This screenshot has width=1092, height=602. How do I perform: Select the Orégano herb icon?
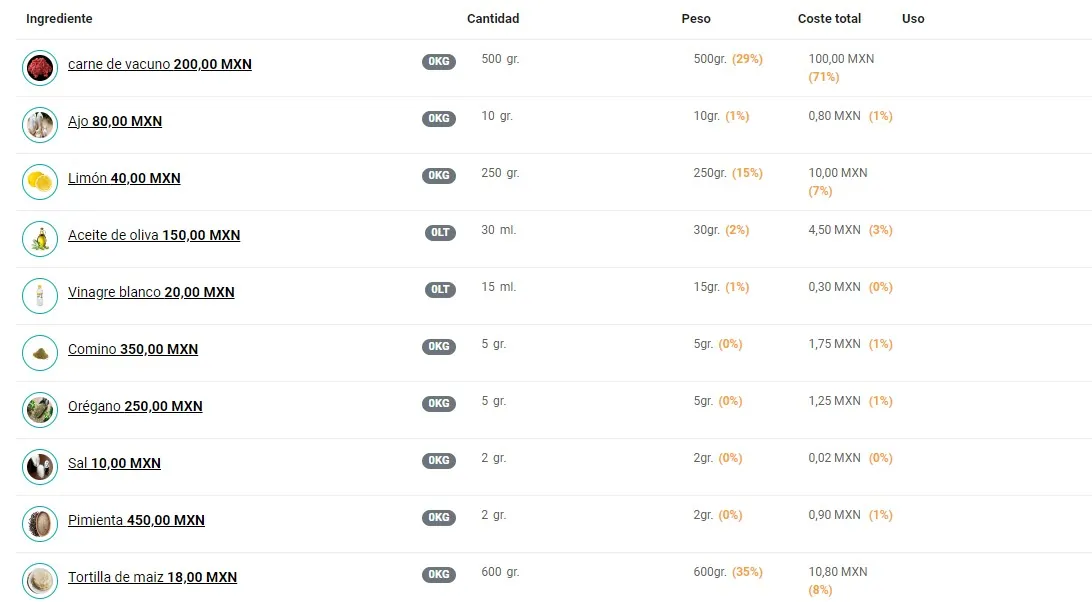coord(40,410)
